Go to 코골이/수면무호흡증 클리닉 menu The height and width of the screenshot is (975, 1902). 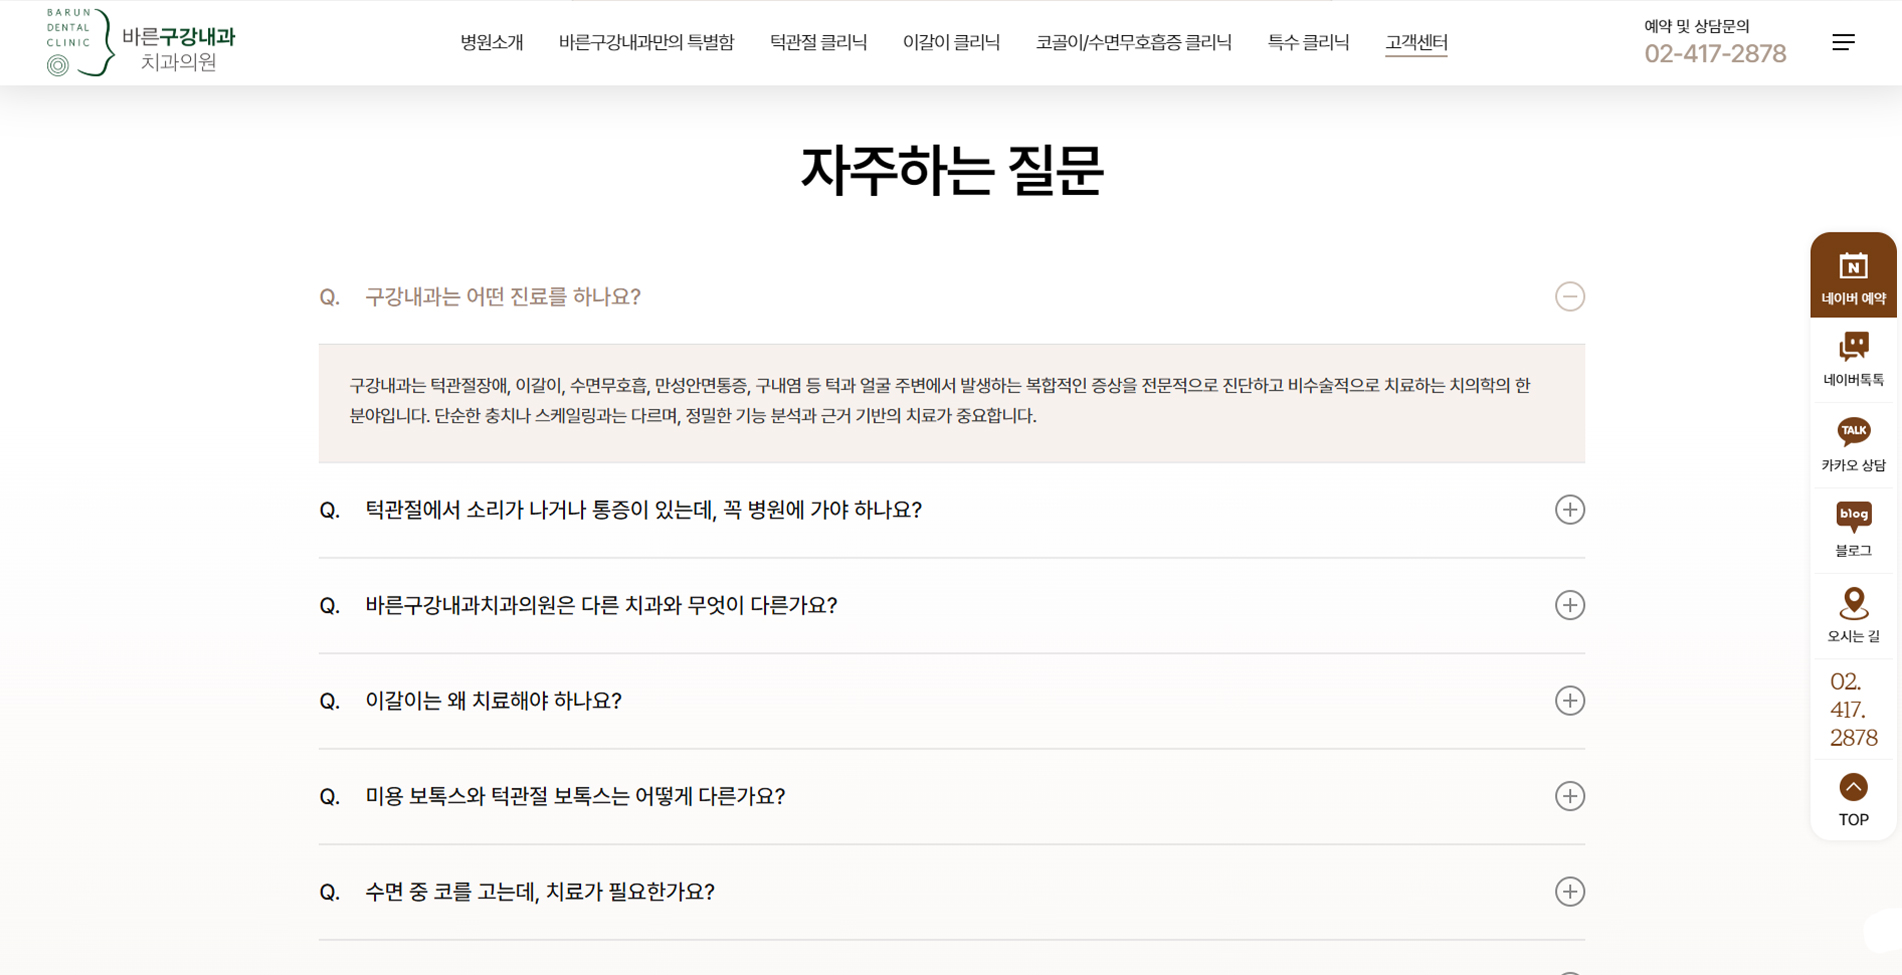click(1133, 42)
